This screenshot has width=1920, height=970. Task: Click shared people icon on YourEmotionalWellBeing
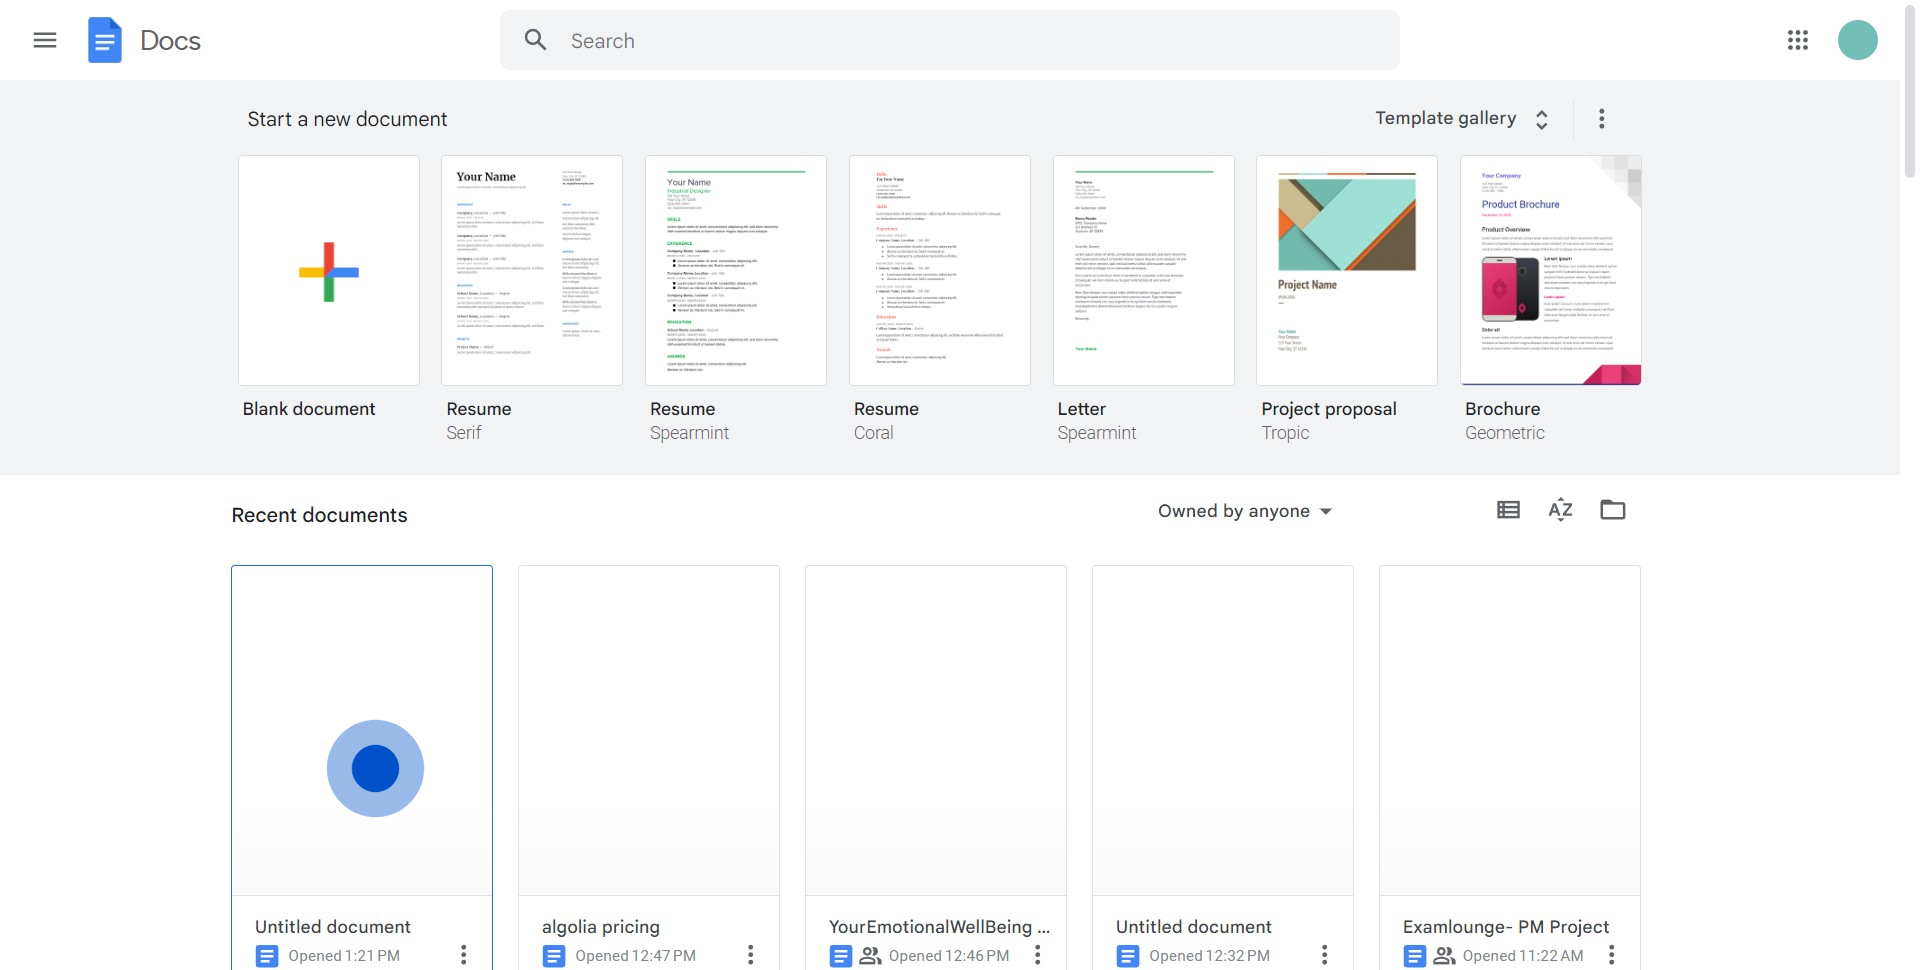(x=870, y=956)
